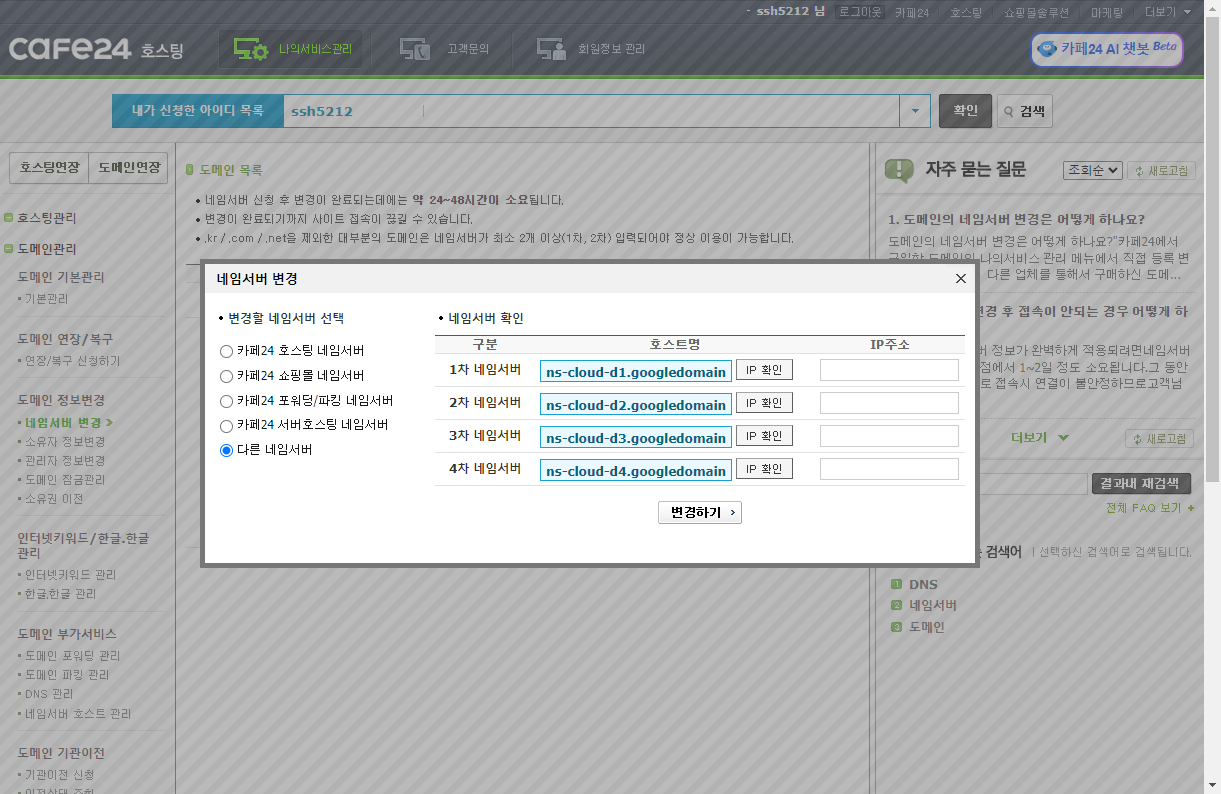
Task: Open the 조회순 sort dropdown
Action: pyautogui.click(x=1092, y=171)
